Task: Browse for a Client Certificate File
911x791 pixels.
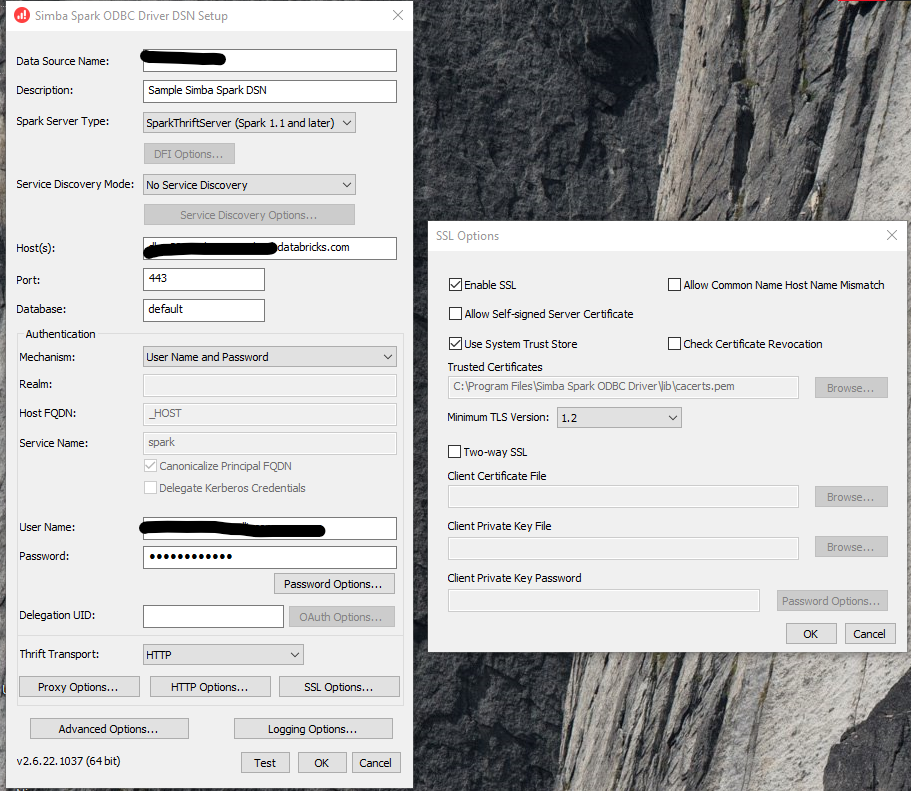Action: point(850,496)
